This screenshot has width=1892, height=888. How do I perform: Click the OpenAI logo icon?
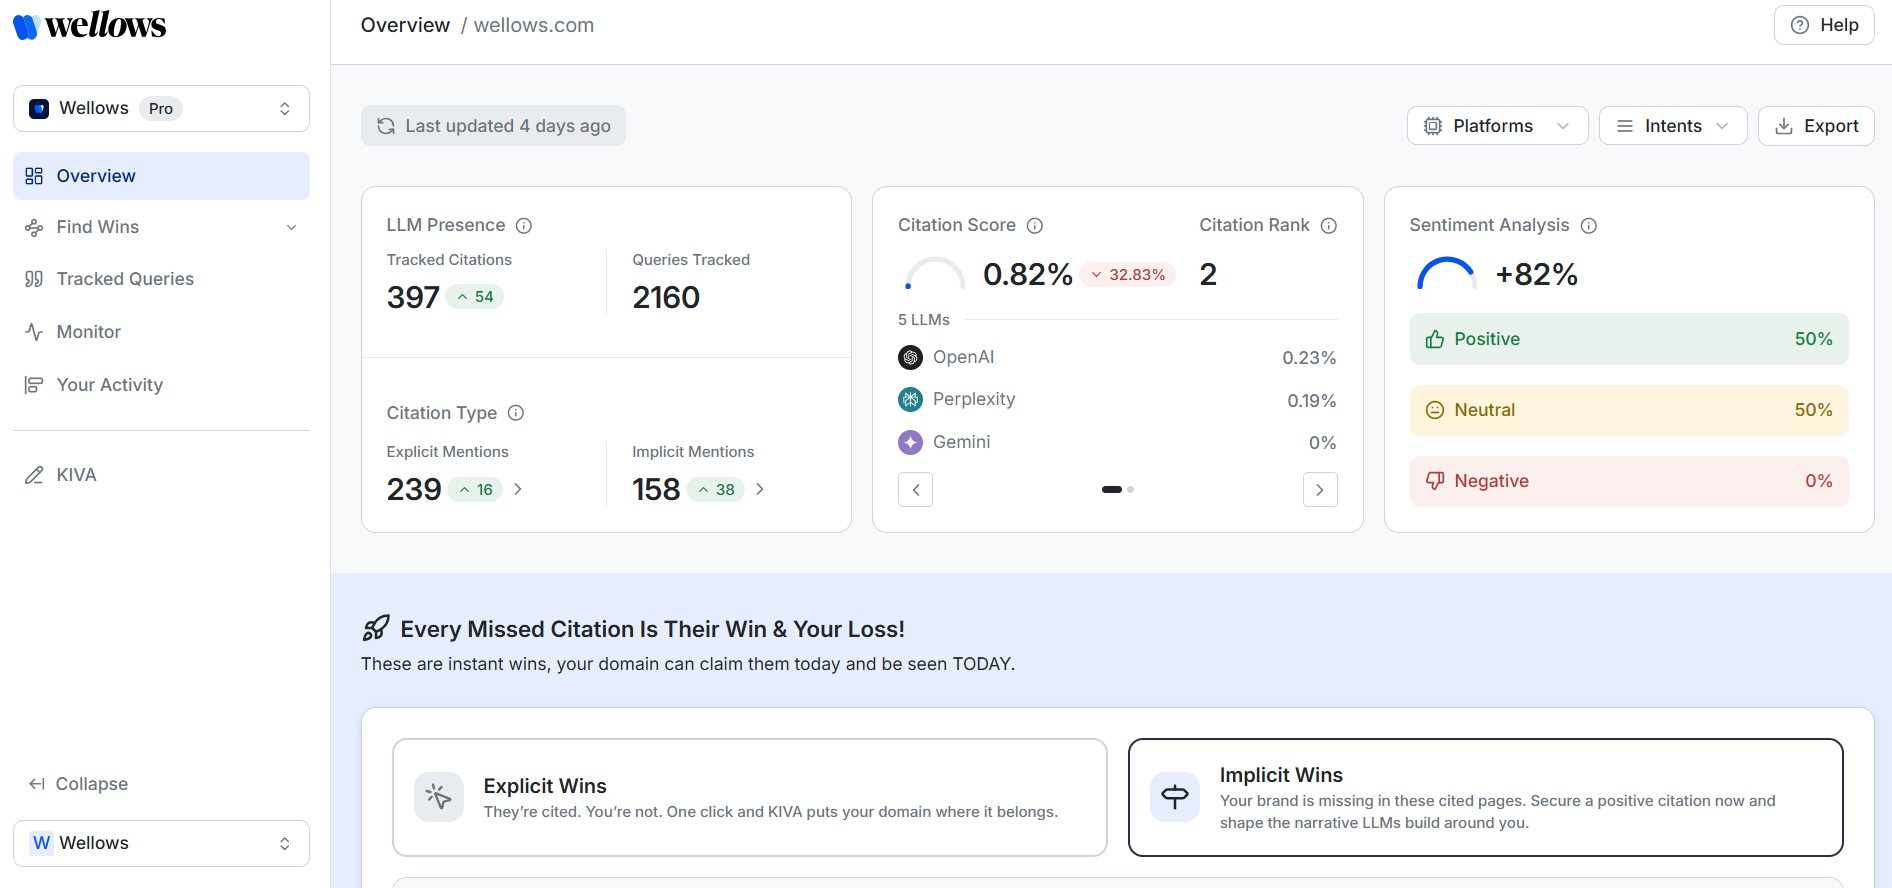(x=910, y=357)
